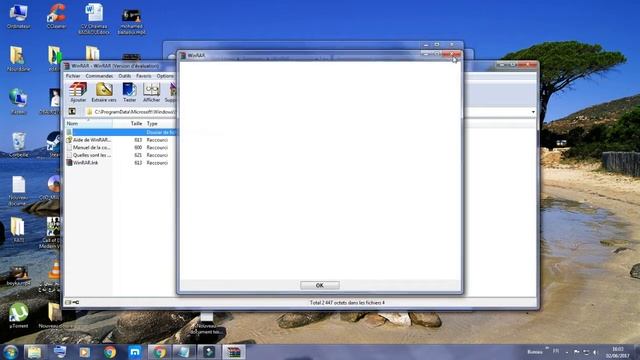Image resolution: width=640 pixels, height=360 pixels.
Task: Click the Ajouter toolbar icon
Action: coord(78,92)
